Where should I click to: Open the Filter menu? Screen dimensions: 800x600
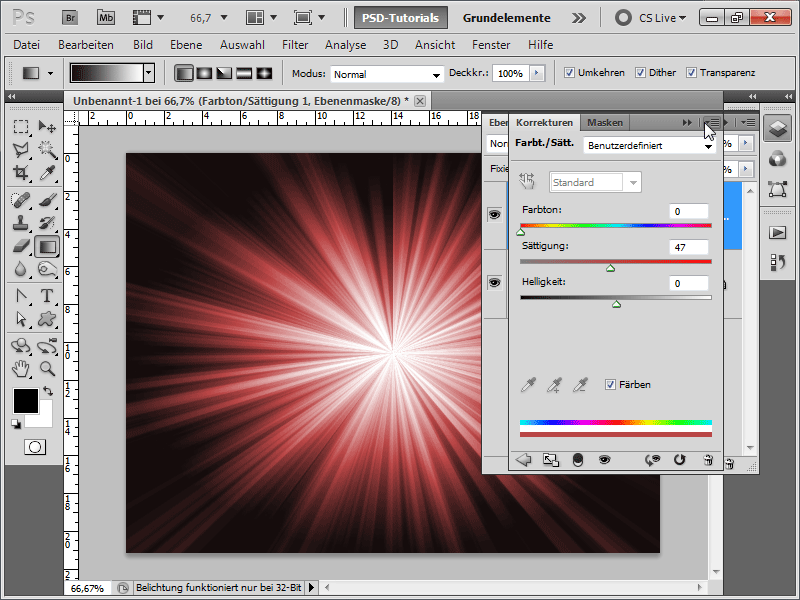point(295,45)
